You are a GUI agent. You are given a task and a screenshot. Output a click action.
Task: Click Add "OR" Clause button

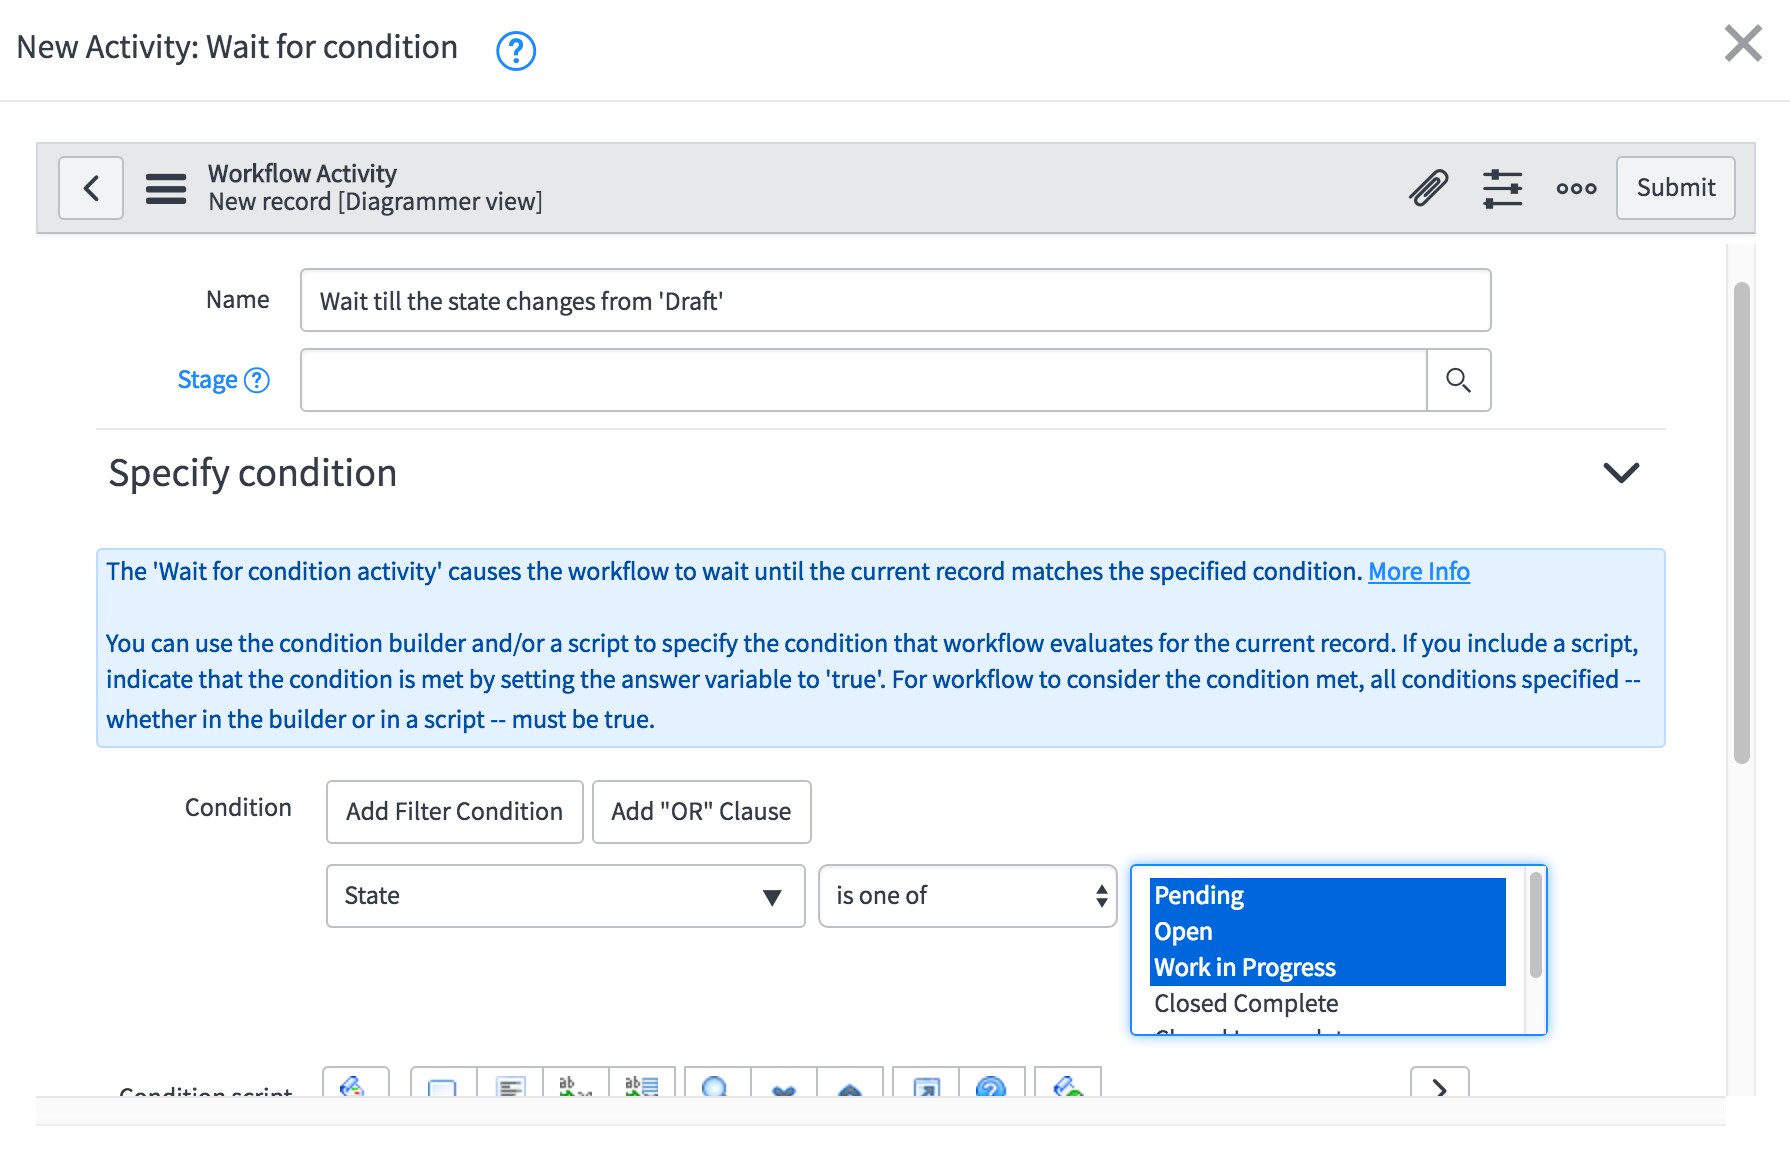701,812
